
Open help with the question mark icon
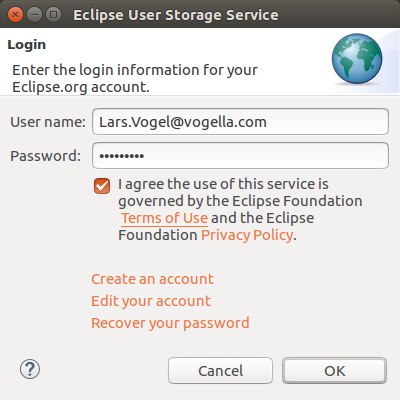pos(30,369)
